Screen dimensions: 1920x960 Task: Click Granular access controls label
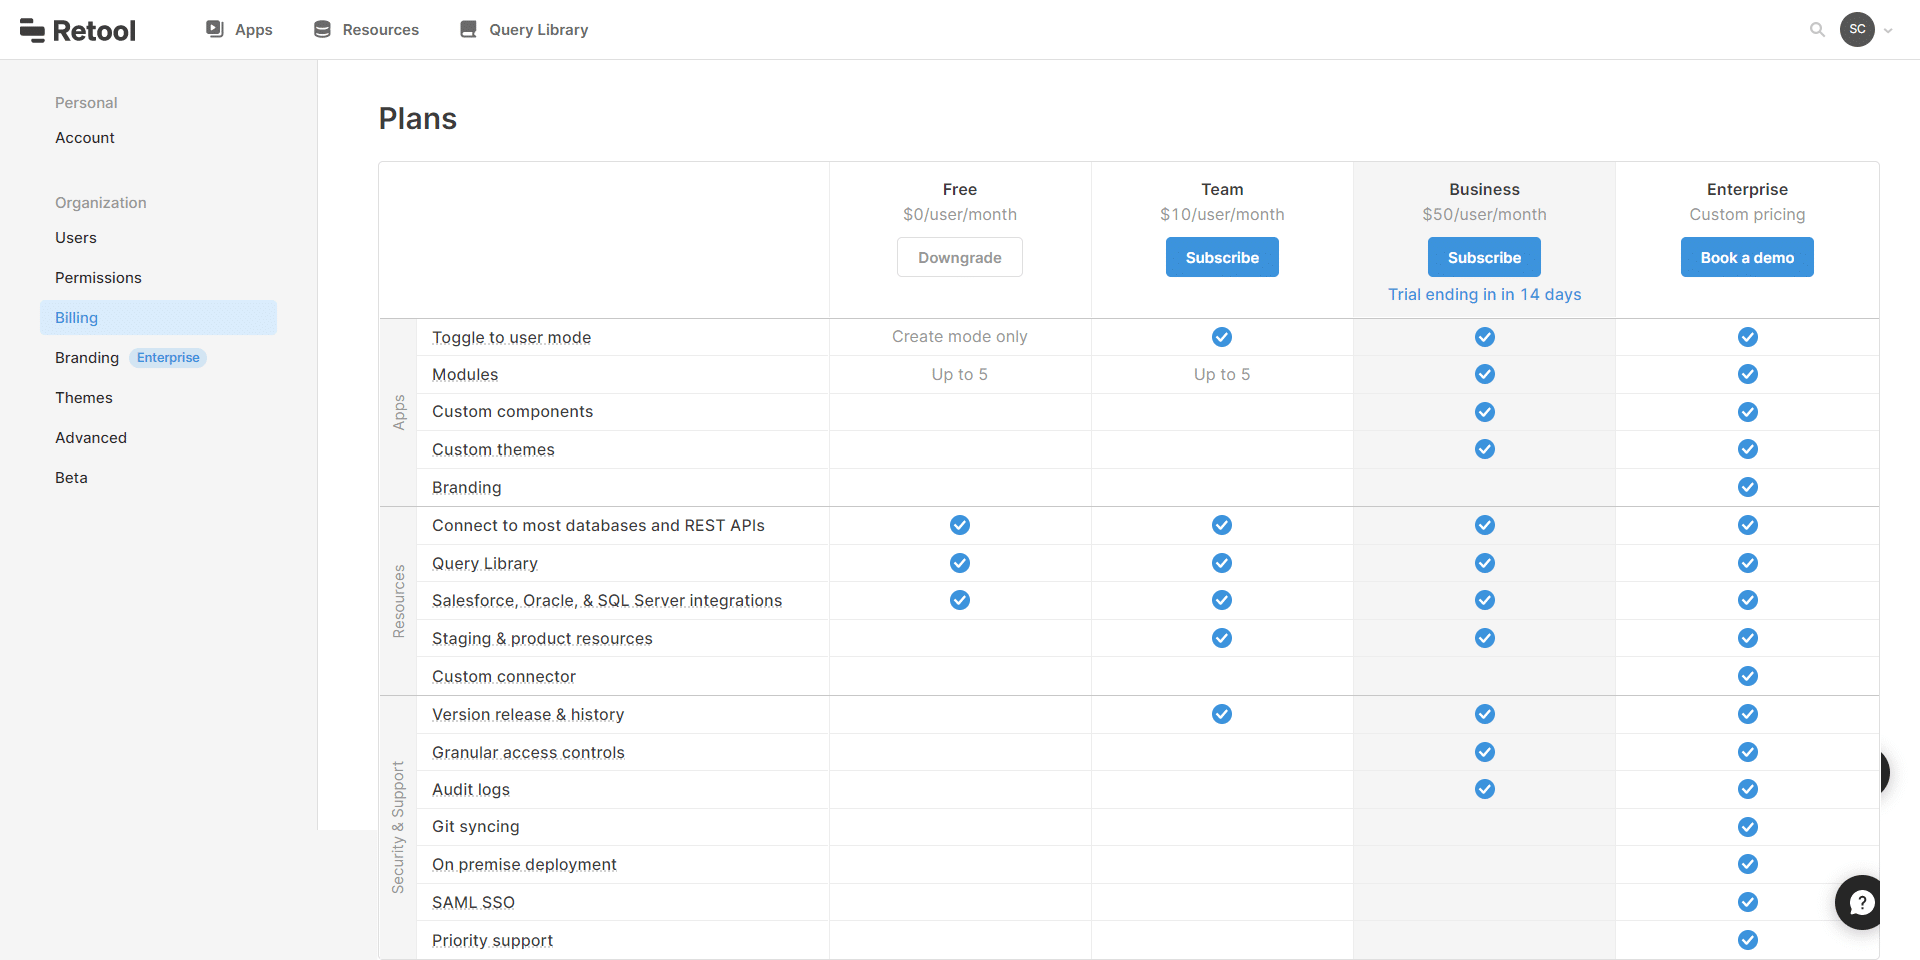[528, 753]
